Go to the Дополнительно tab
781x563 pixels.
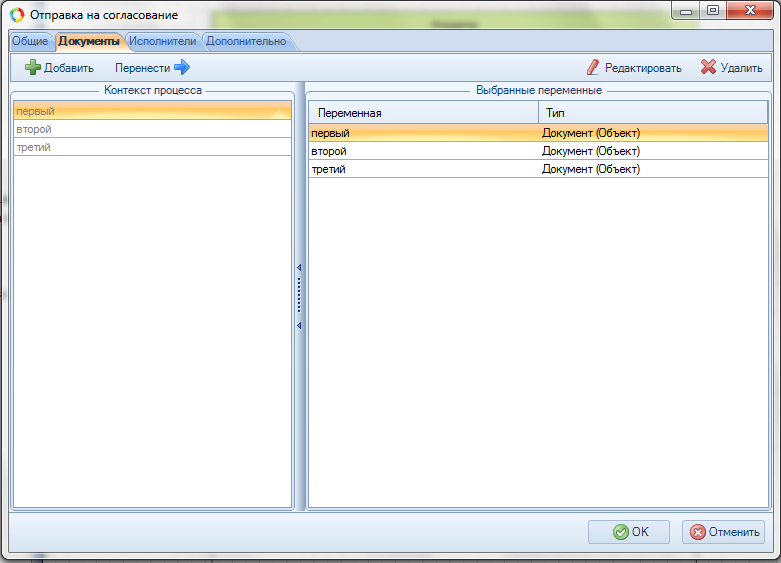[246, 41]
